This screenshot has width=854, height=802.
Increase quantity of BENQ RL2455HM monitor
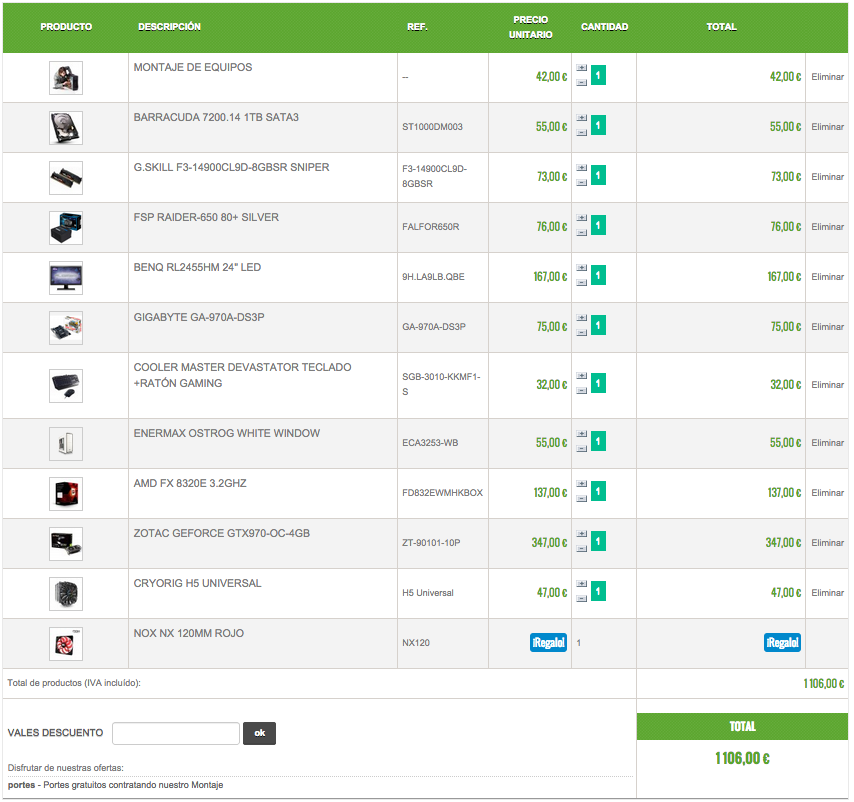[x=582, y=268]
